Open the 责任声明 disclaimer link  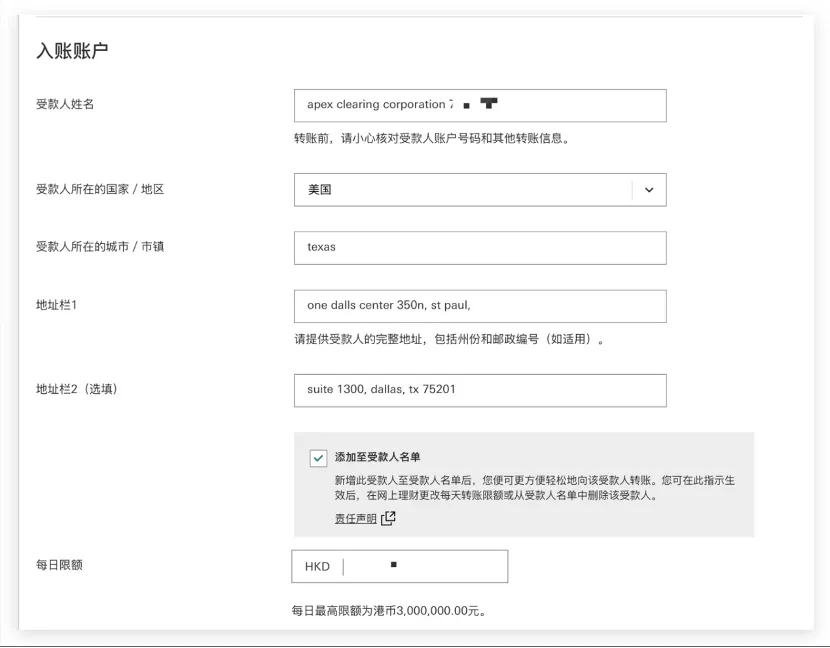355,518
